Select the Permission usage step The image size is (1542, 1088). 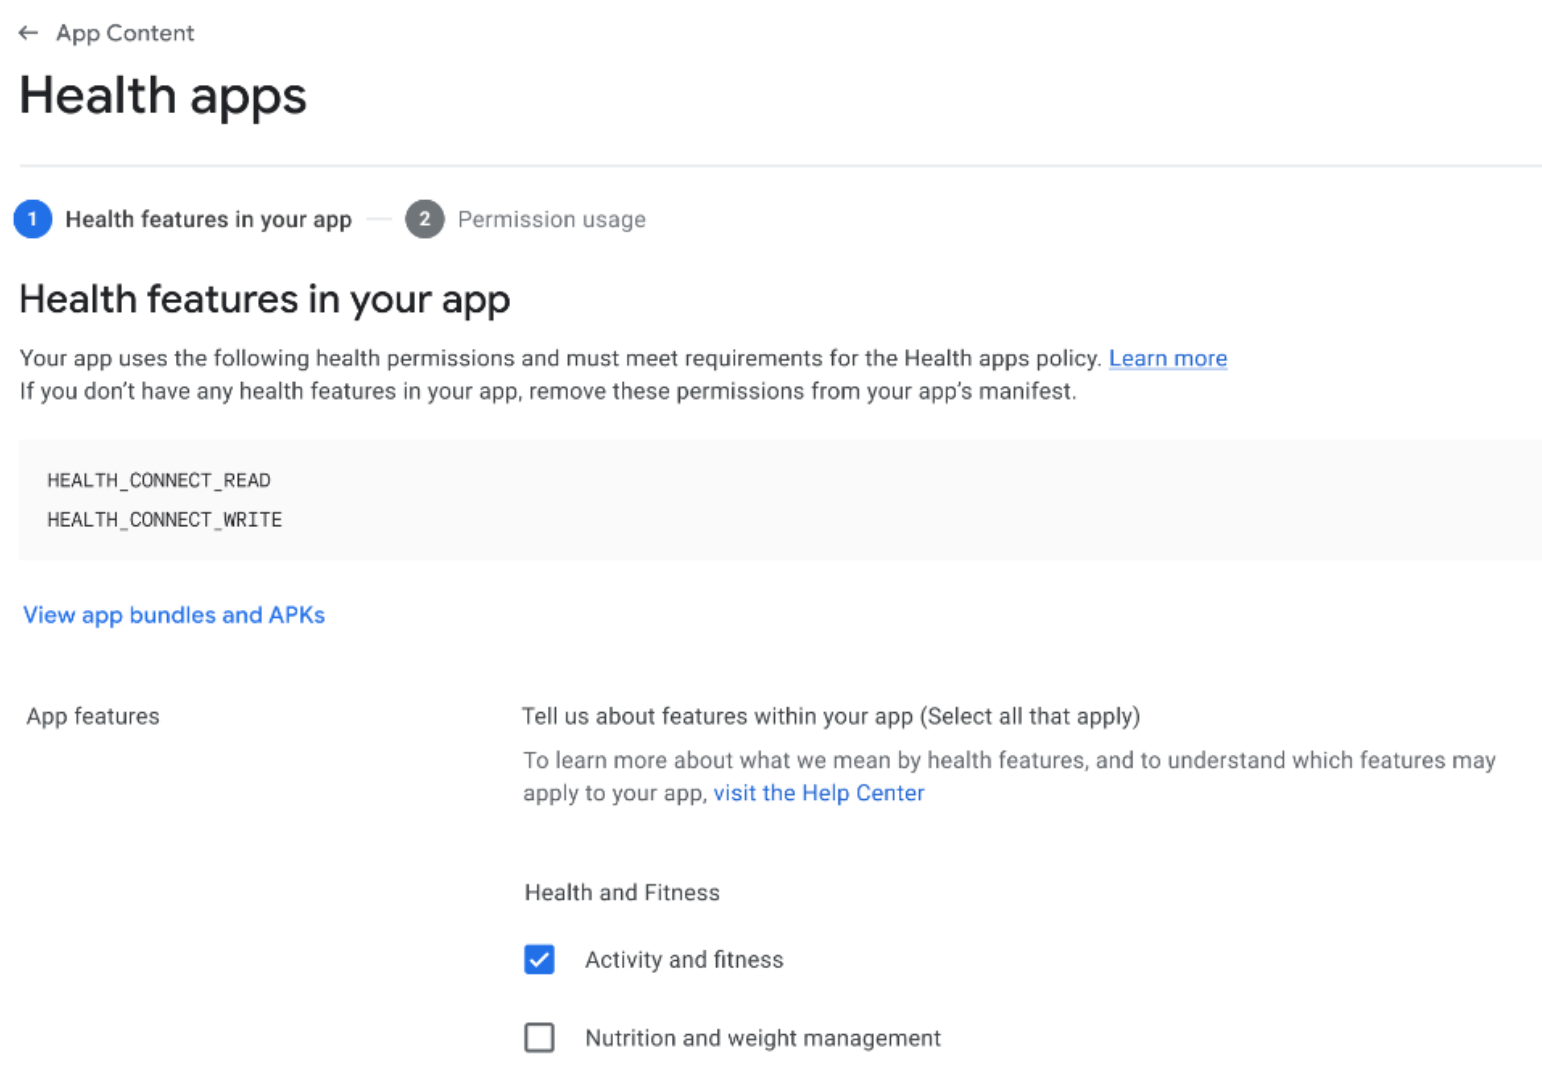click(551, 219)
